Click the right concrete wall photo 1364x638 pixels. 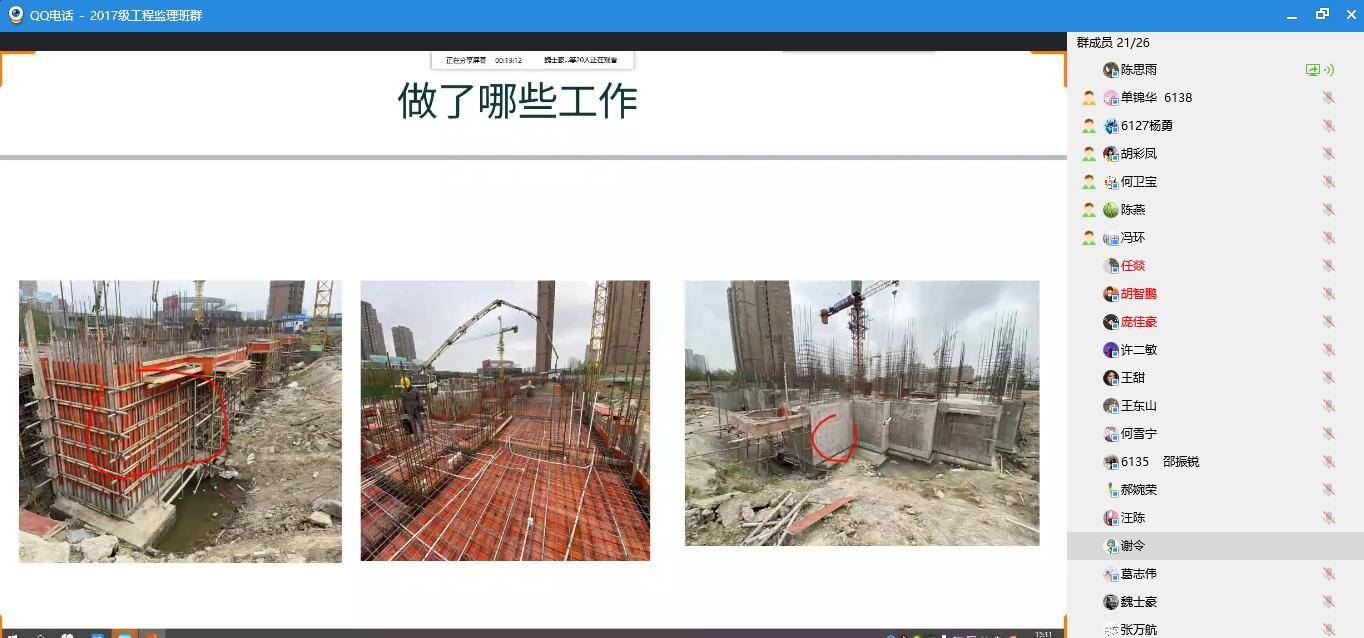861,412
